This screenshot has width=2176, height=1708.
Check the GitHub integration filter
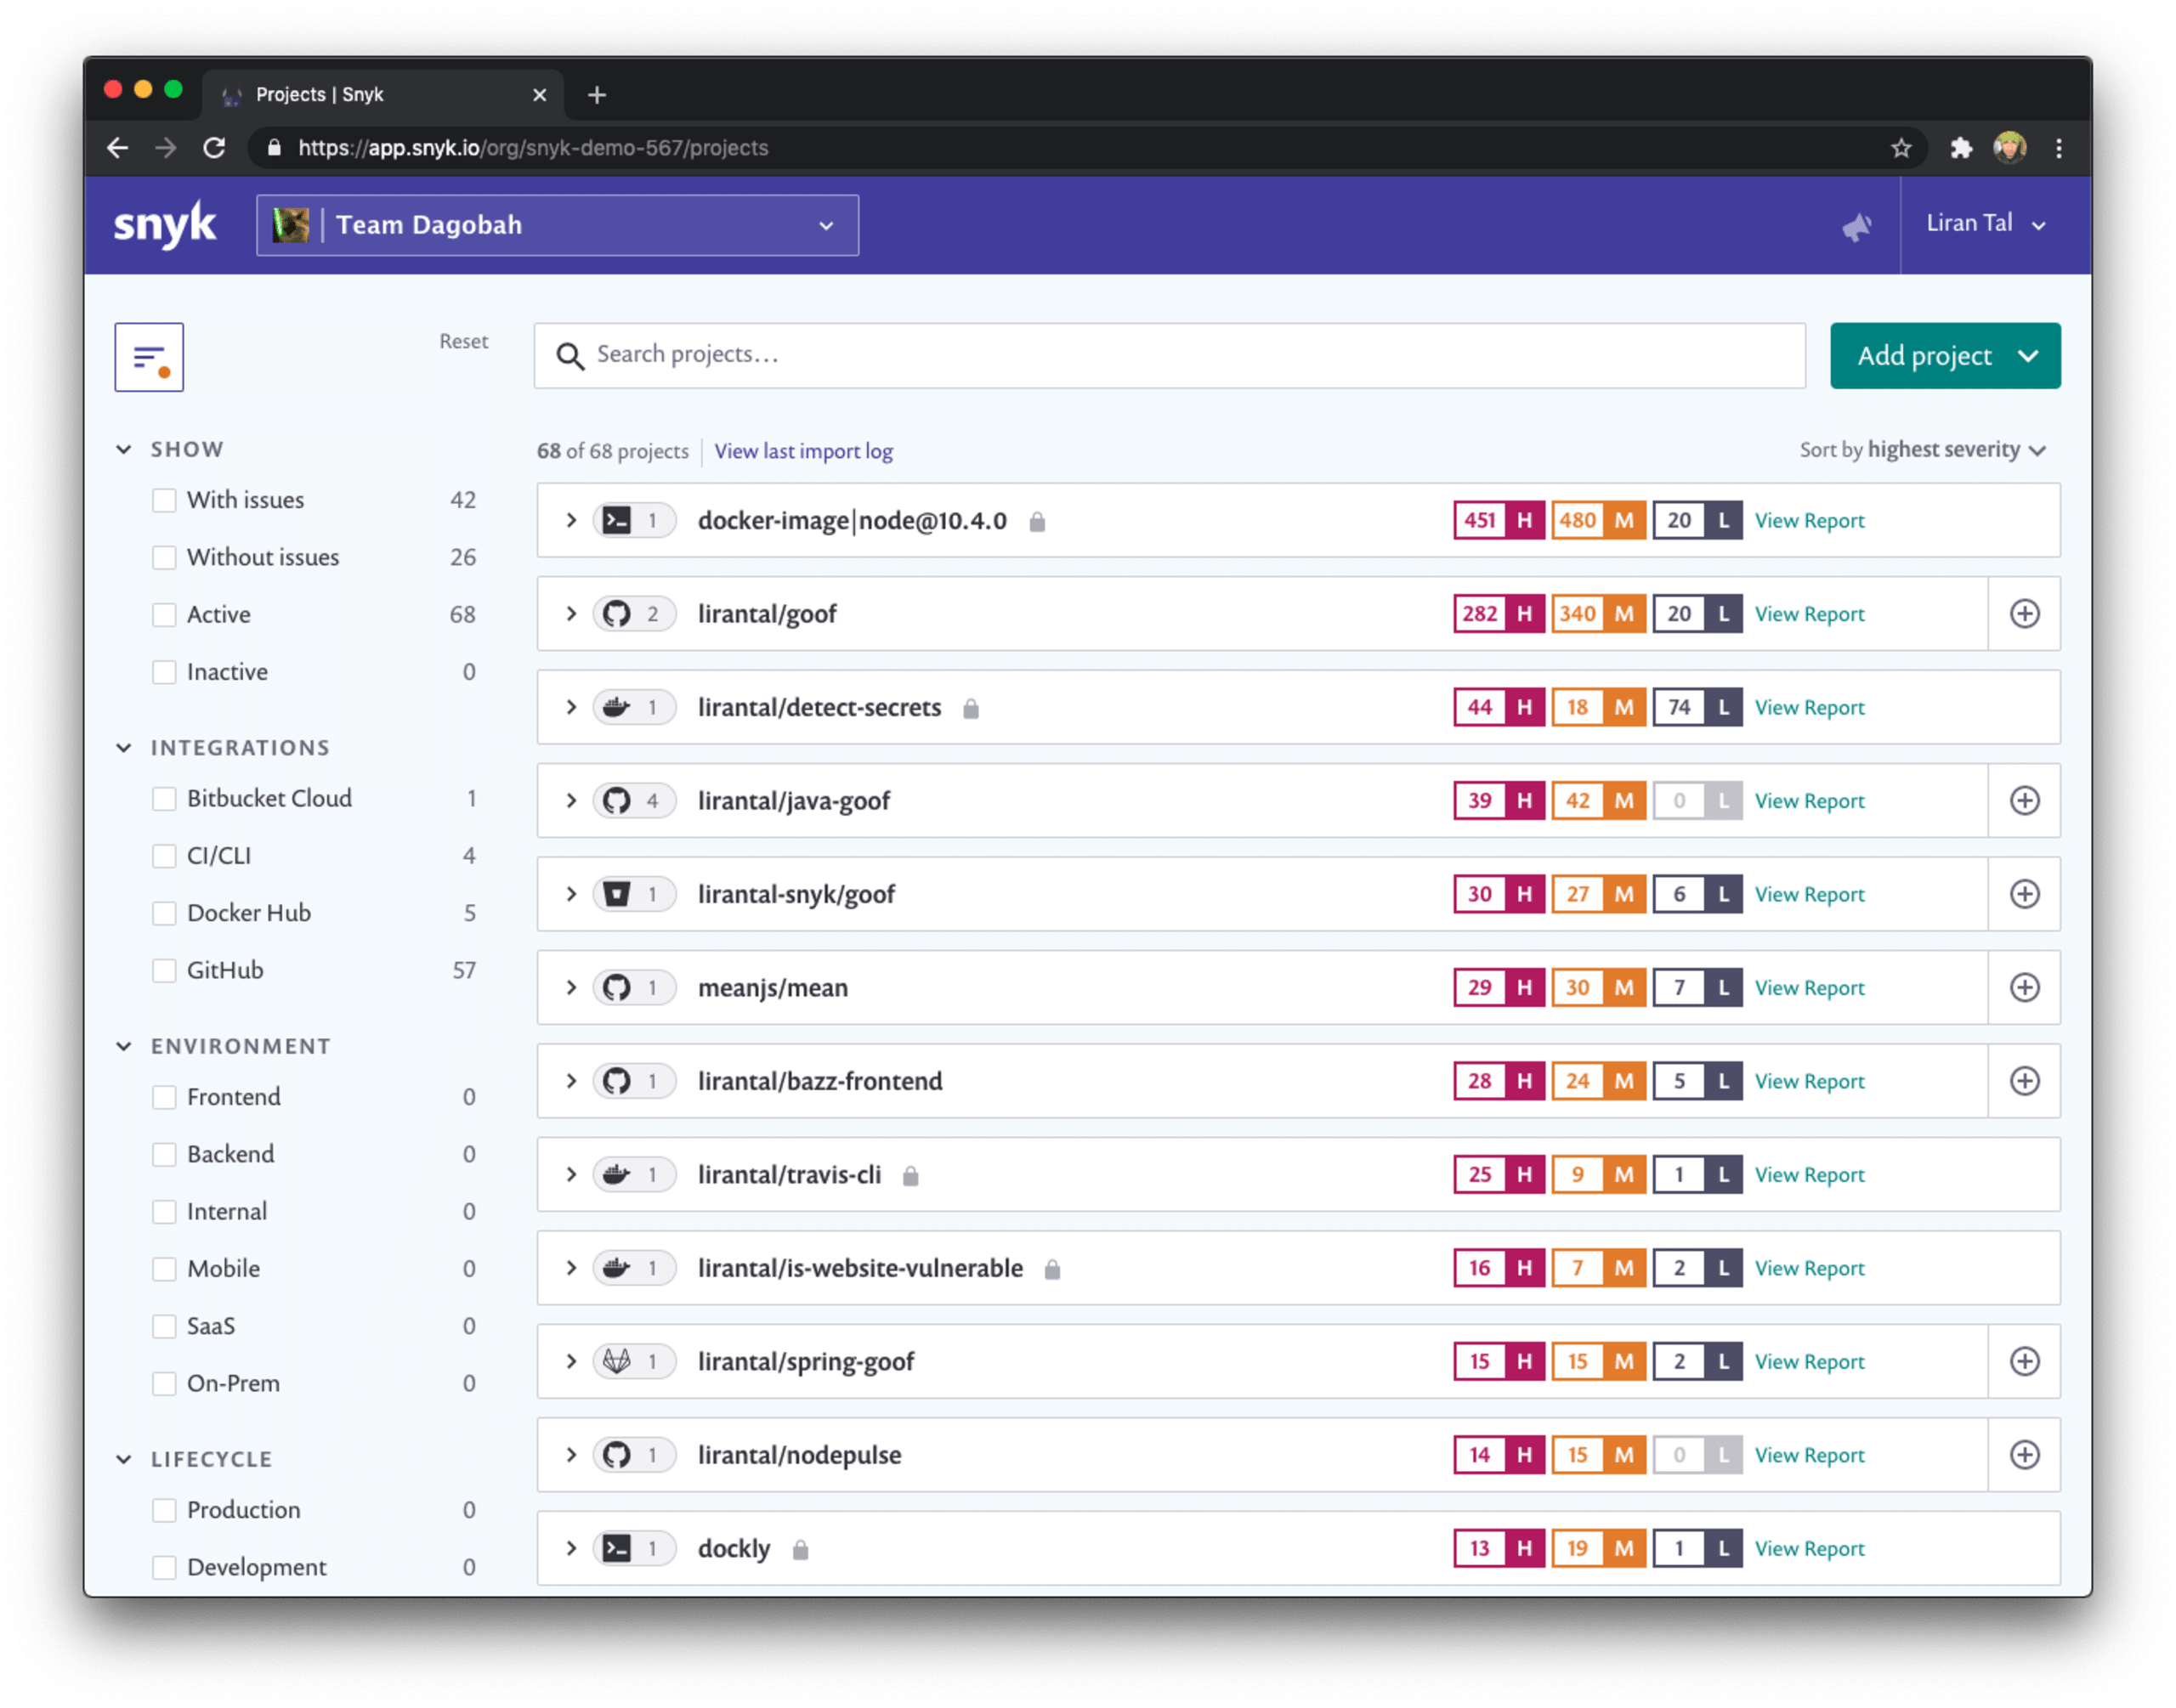click(164, 971)
